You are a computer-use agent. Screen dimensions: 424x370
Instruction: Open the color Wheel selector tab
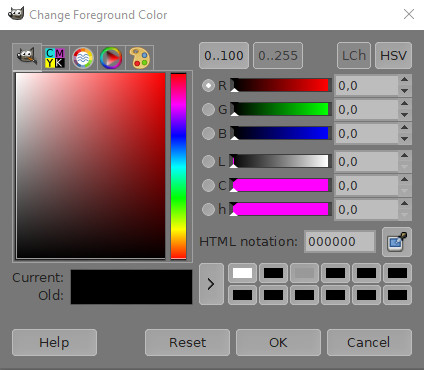tap(111, 58)
